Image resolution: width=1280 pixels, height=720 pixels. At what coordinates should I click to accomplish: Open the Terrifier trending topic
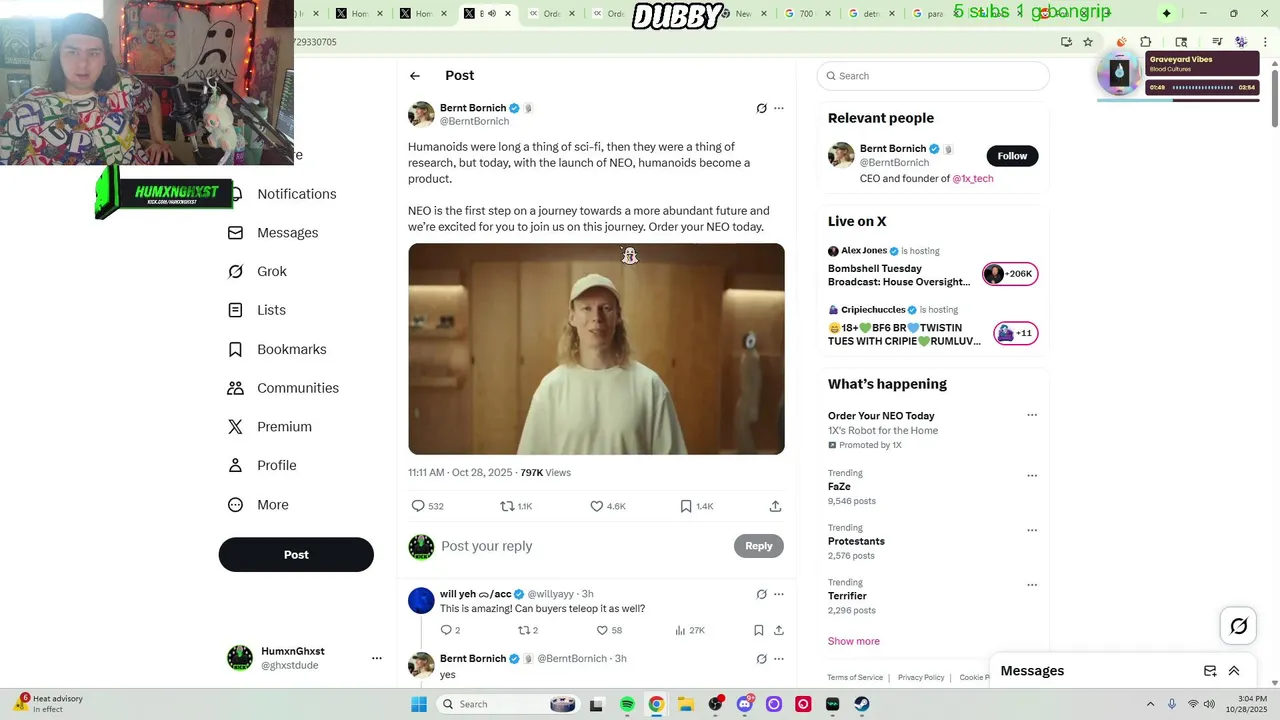[x=847, y=596]
